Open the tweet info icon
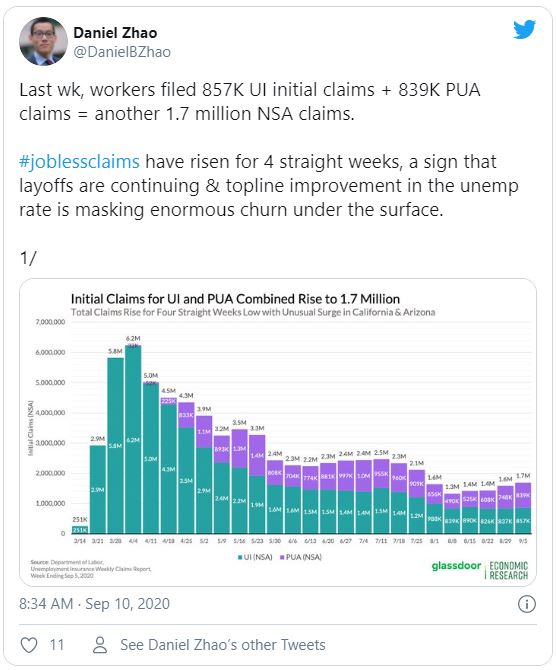 click(x=527, y=604)
